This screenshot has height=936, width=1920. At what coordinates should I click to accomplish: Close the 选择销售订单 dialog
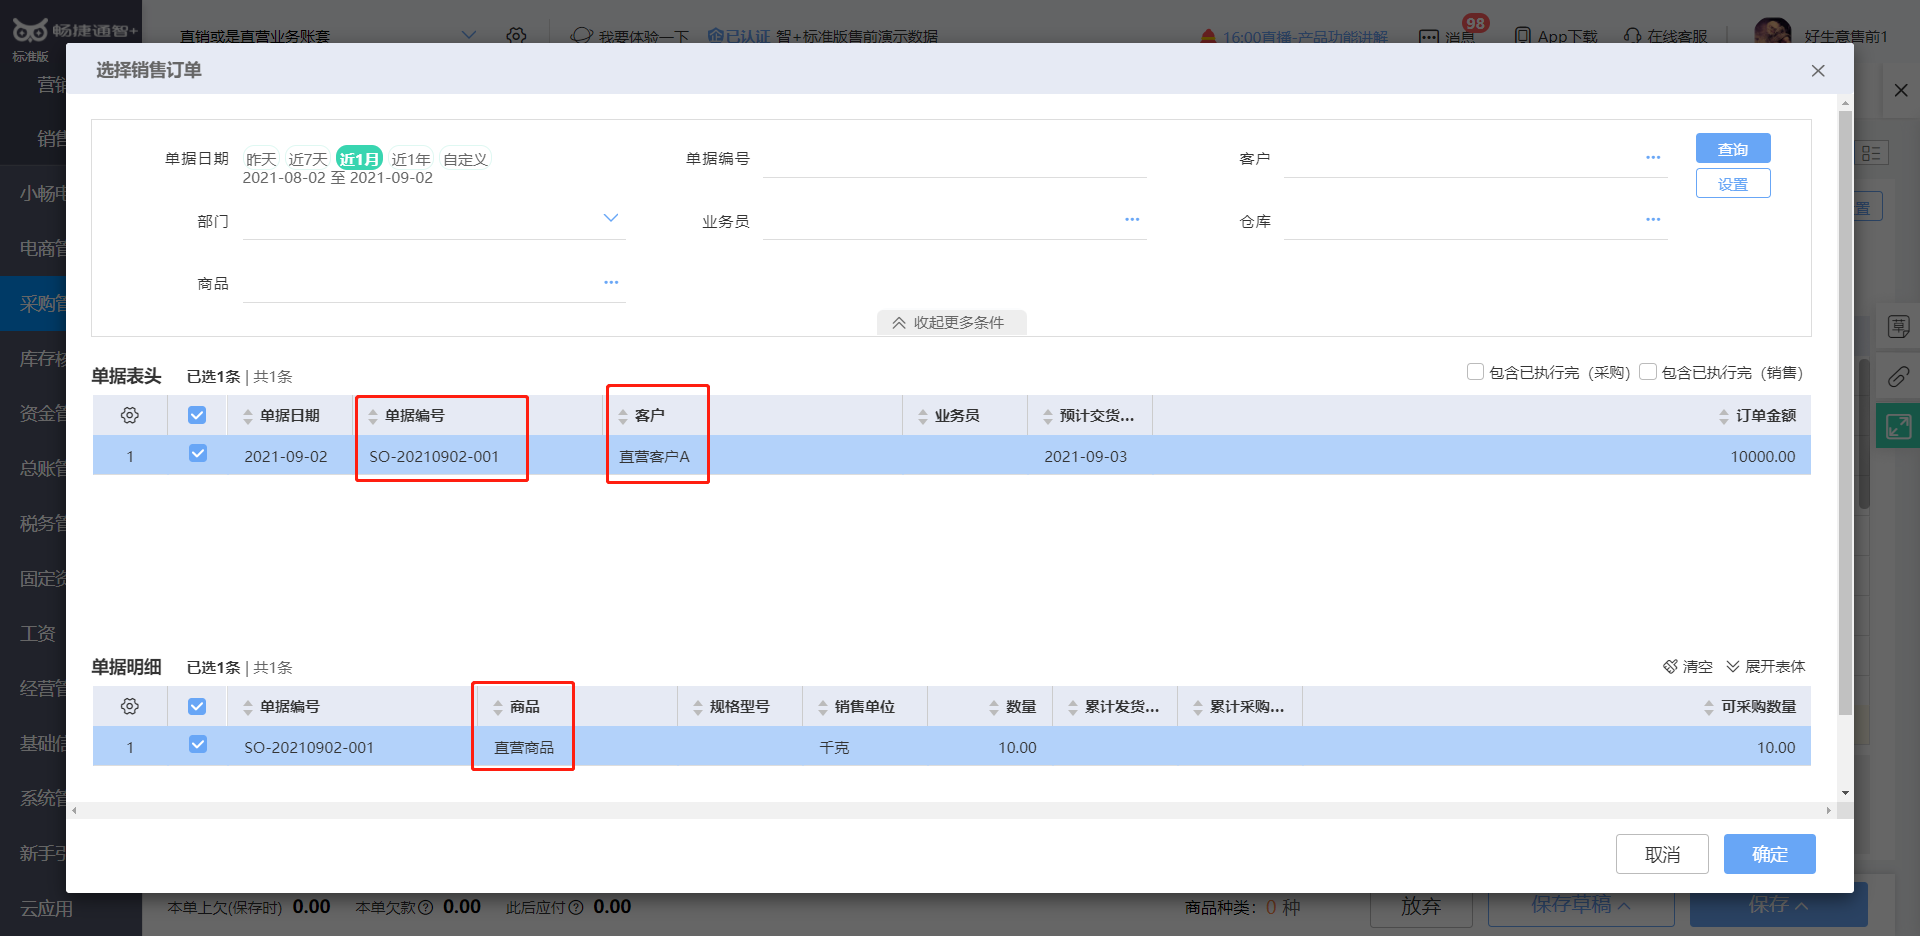click(x=1818, y=71)
